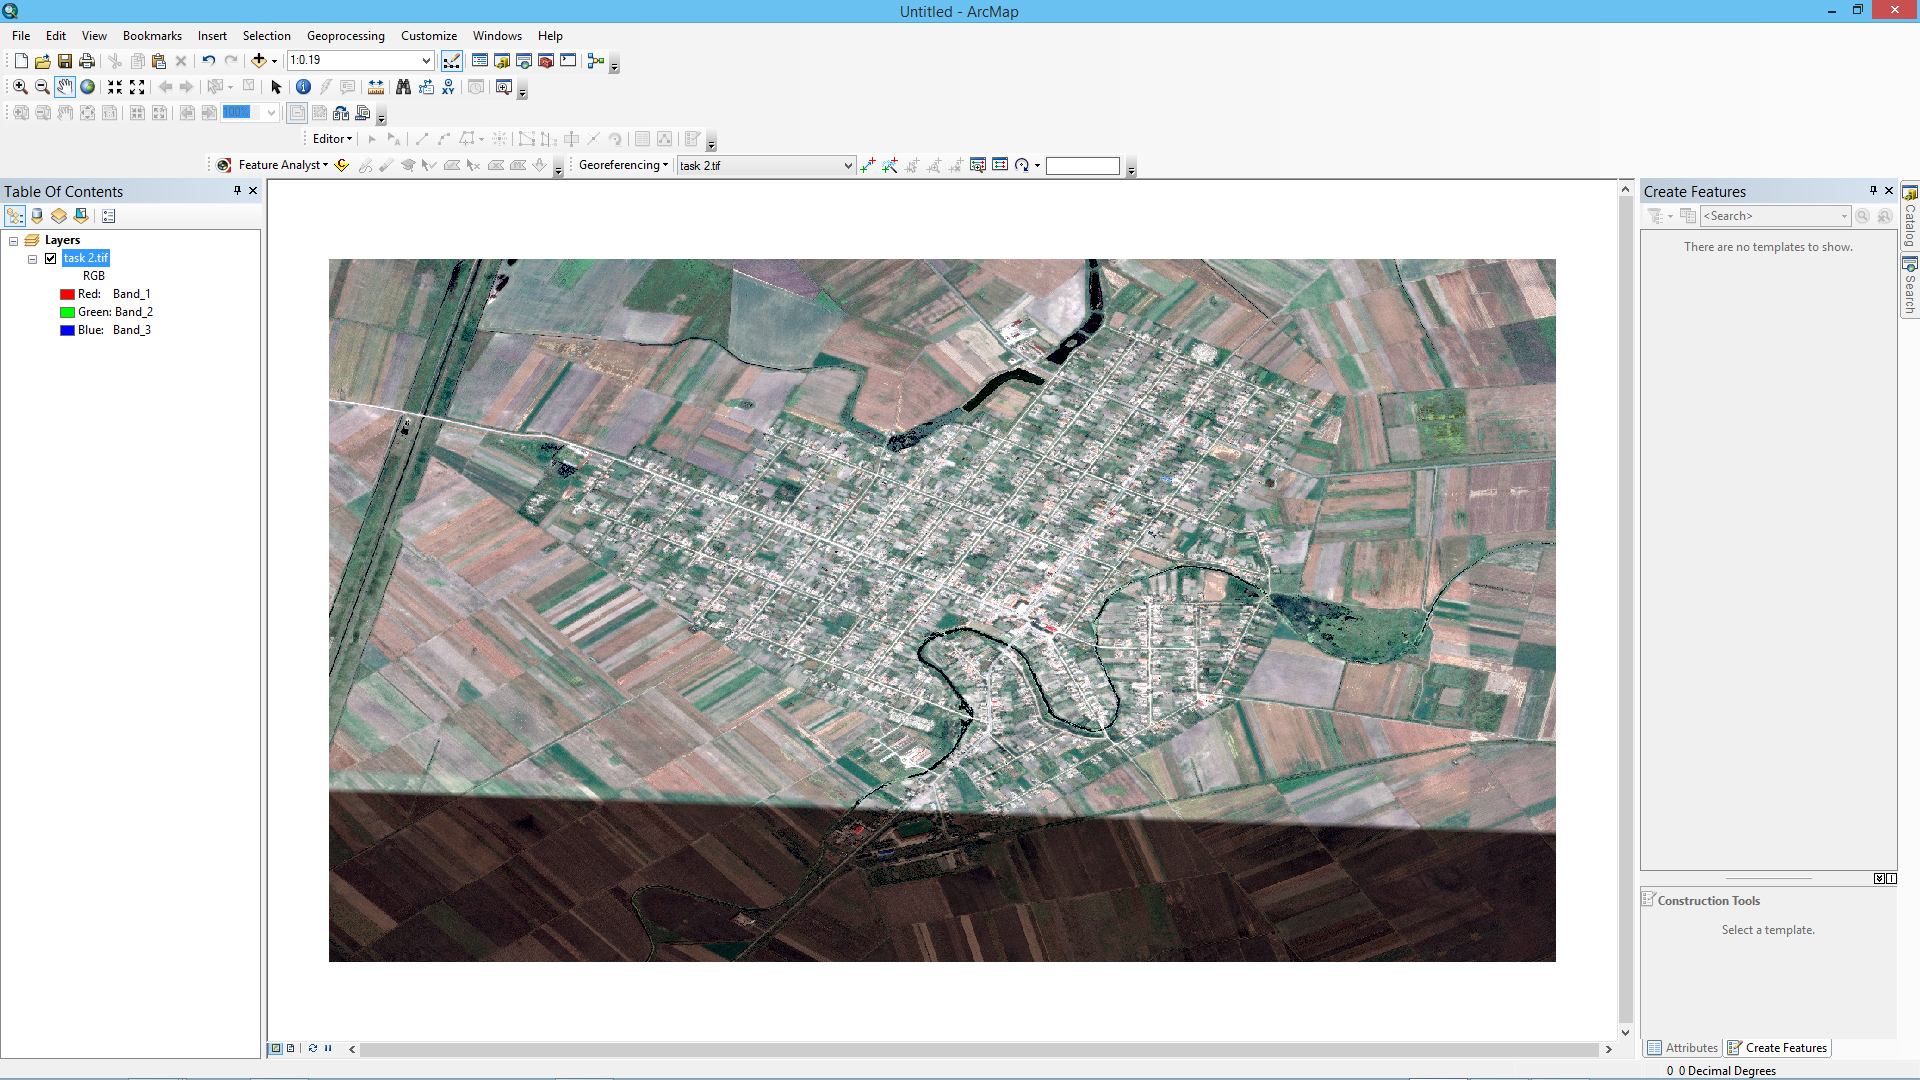Collapse the Layers tree node
This screenshot has width=1920, height=1080.
point(14,241)
